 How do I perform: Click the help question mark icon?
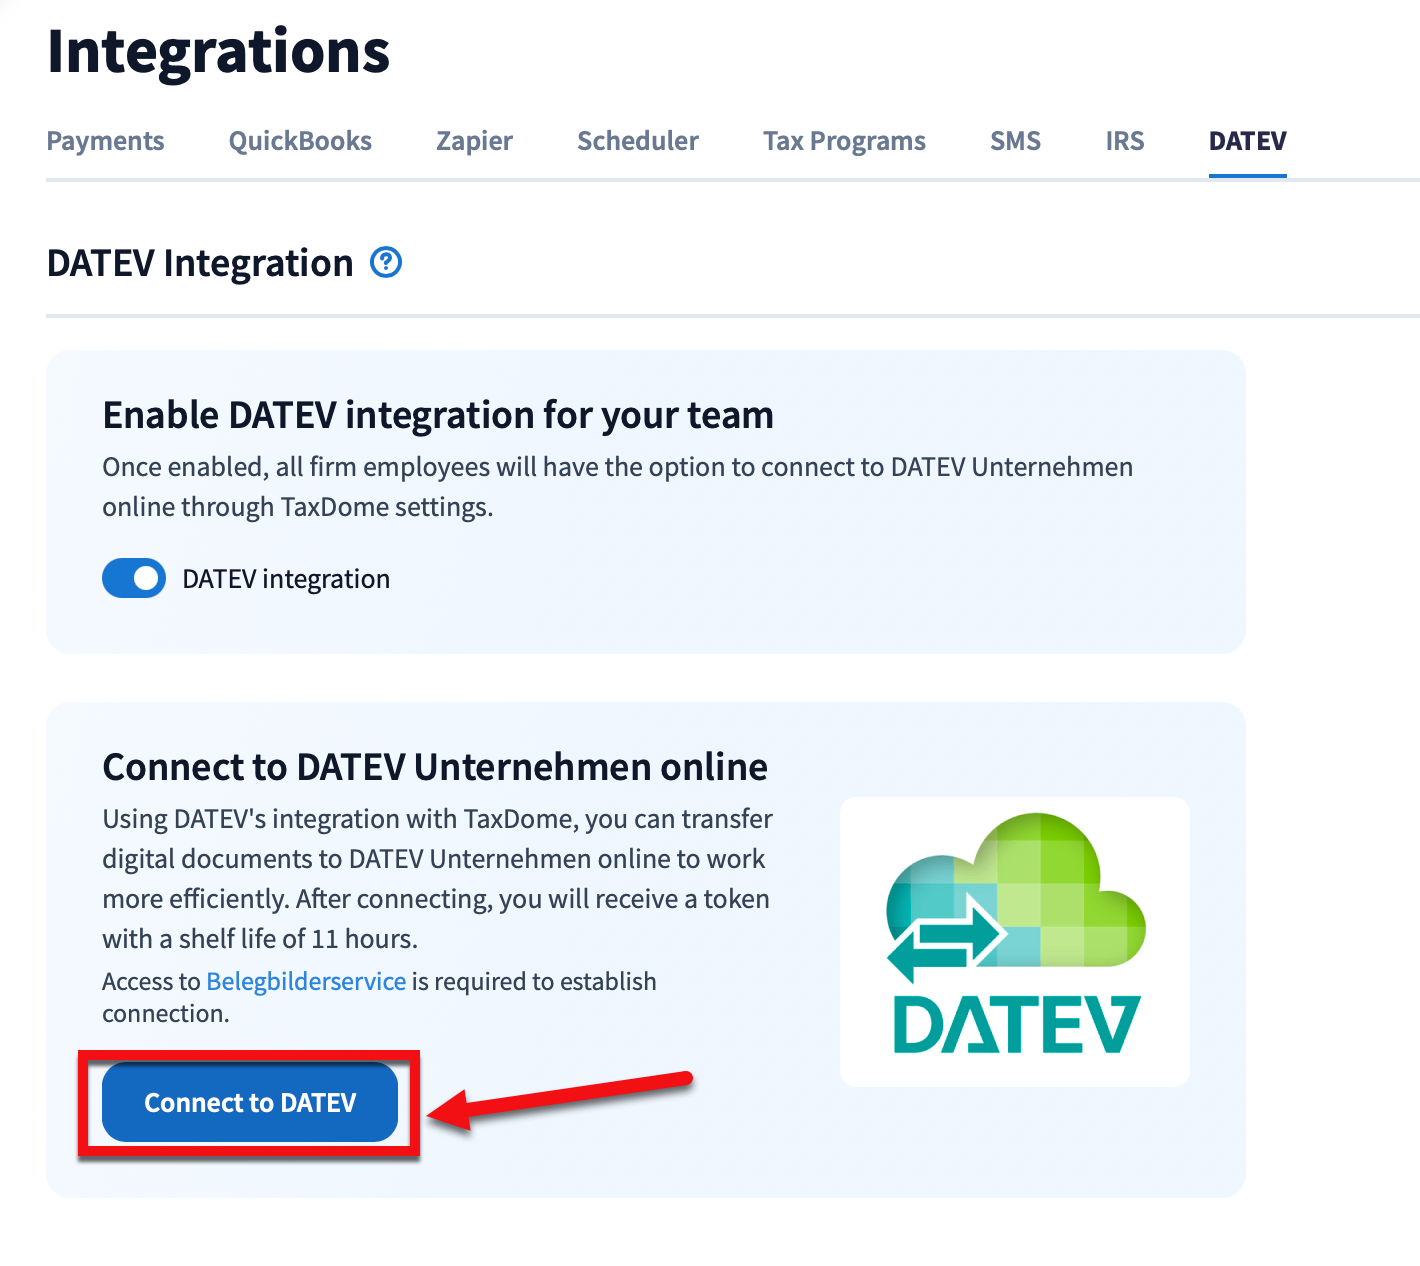(x=386, y=263)
